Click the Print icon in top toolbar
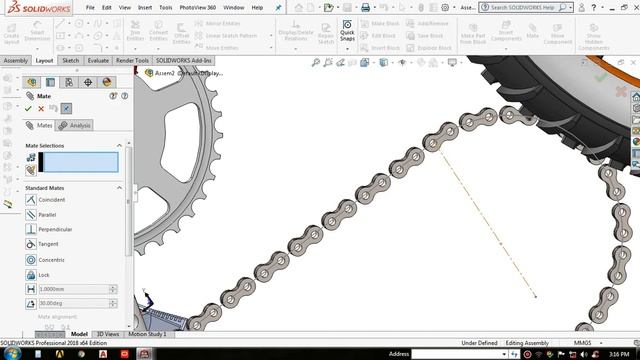 [365, 7]
